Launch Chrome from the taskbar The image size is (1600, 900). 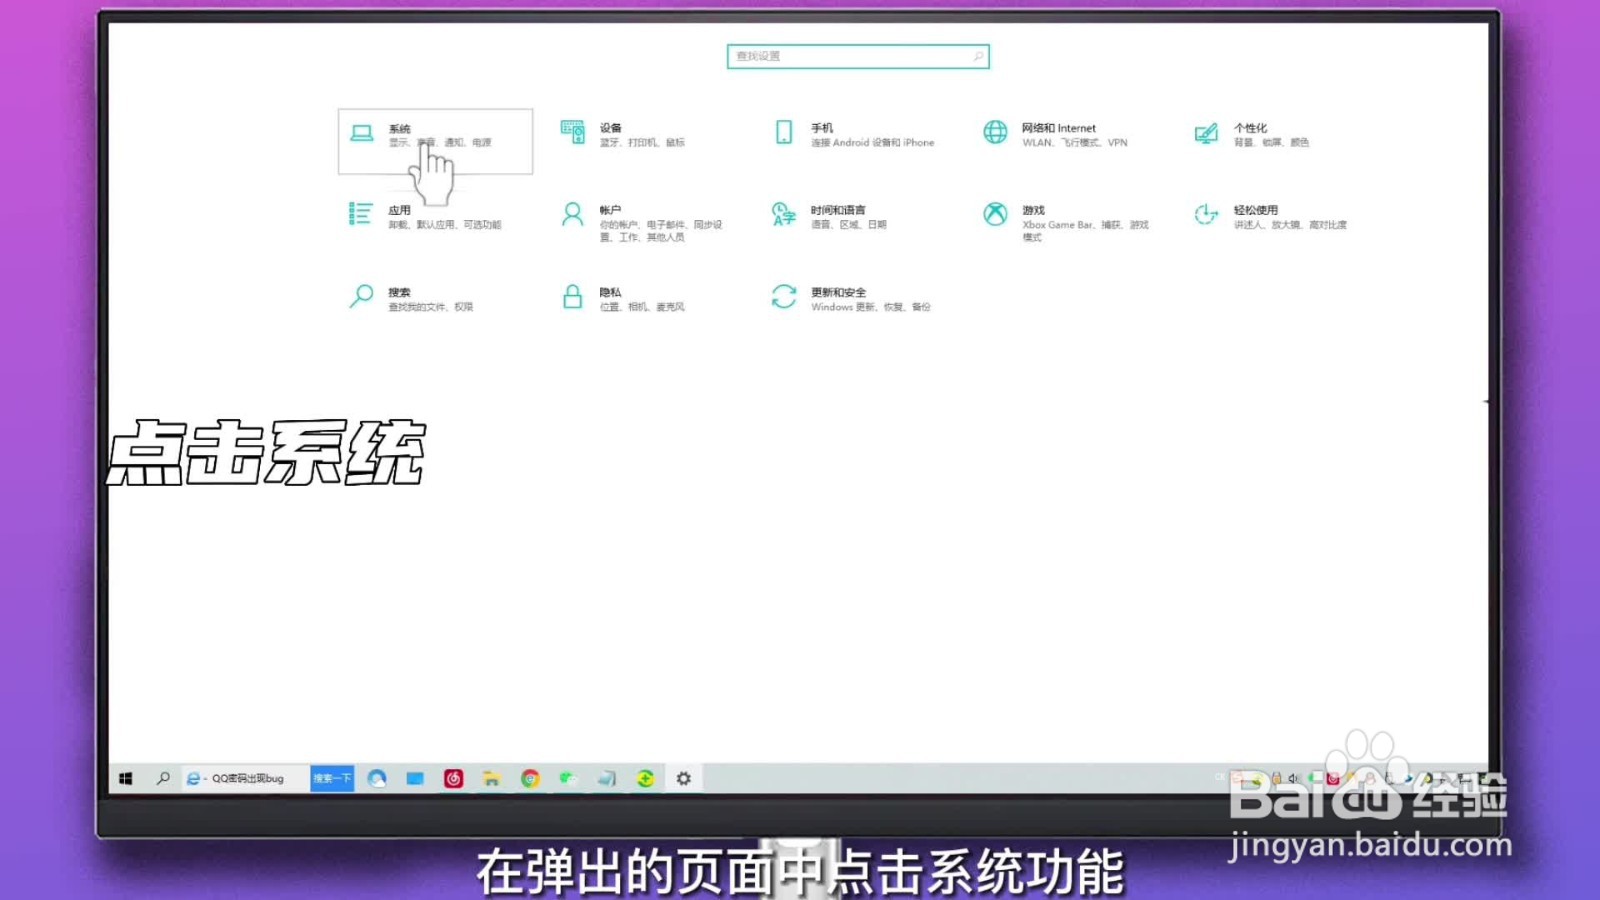529,778
